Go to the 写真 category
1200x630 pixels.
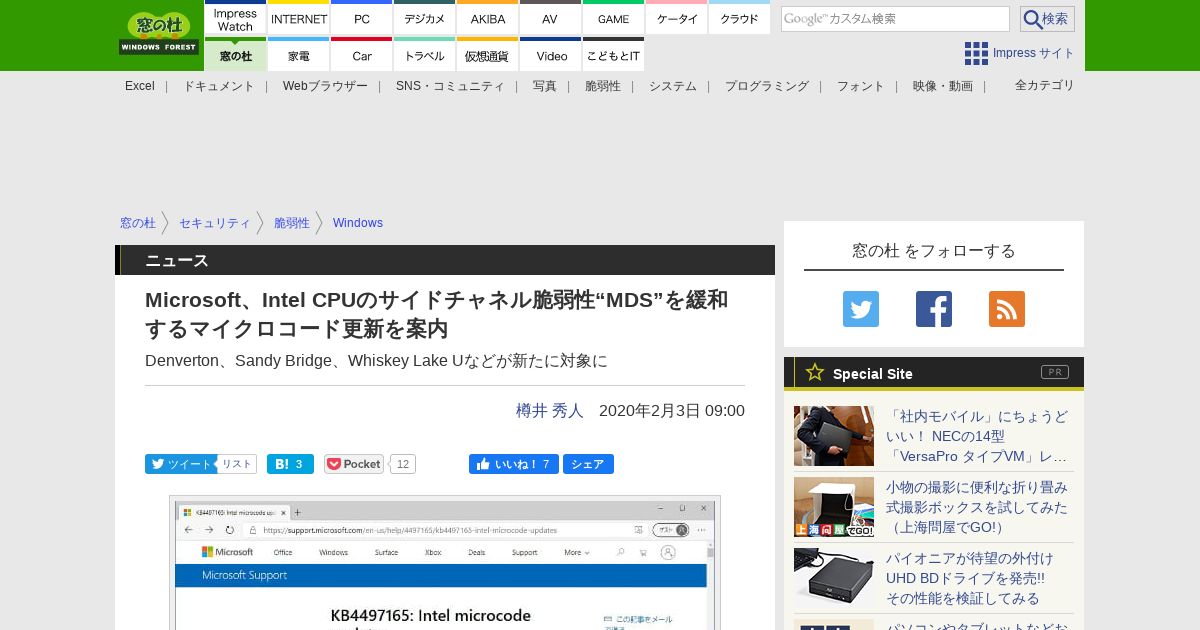[545, 86]
